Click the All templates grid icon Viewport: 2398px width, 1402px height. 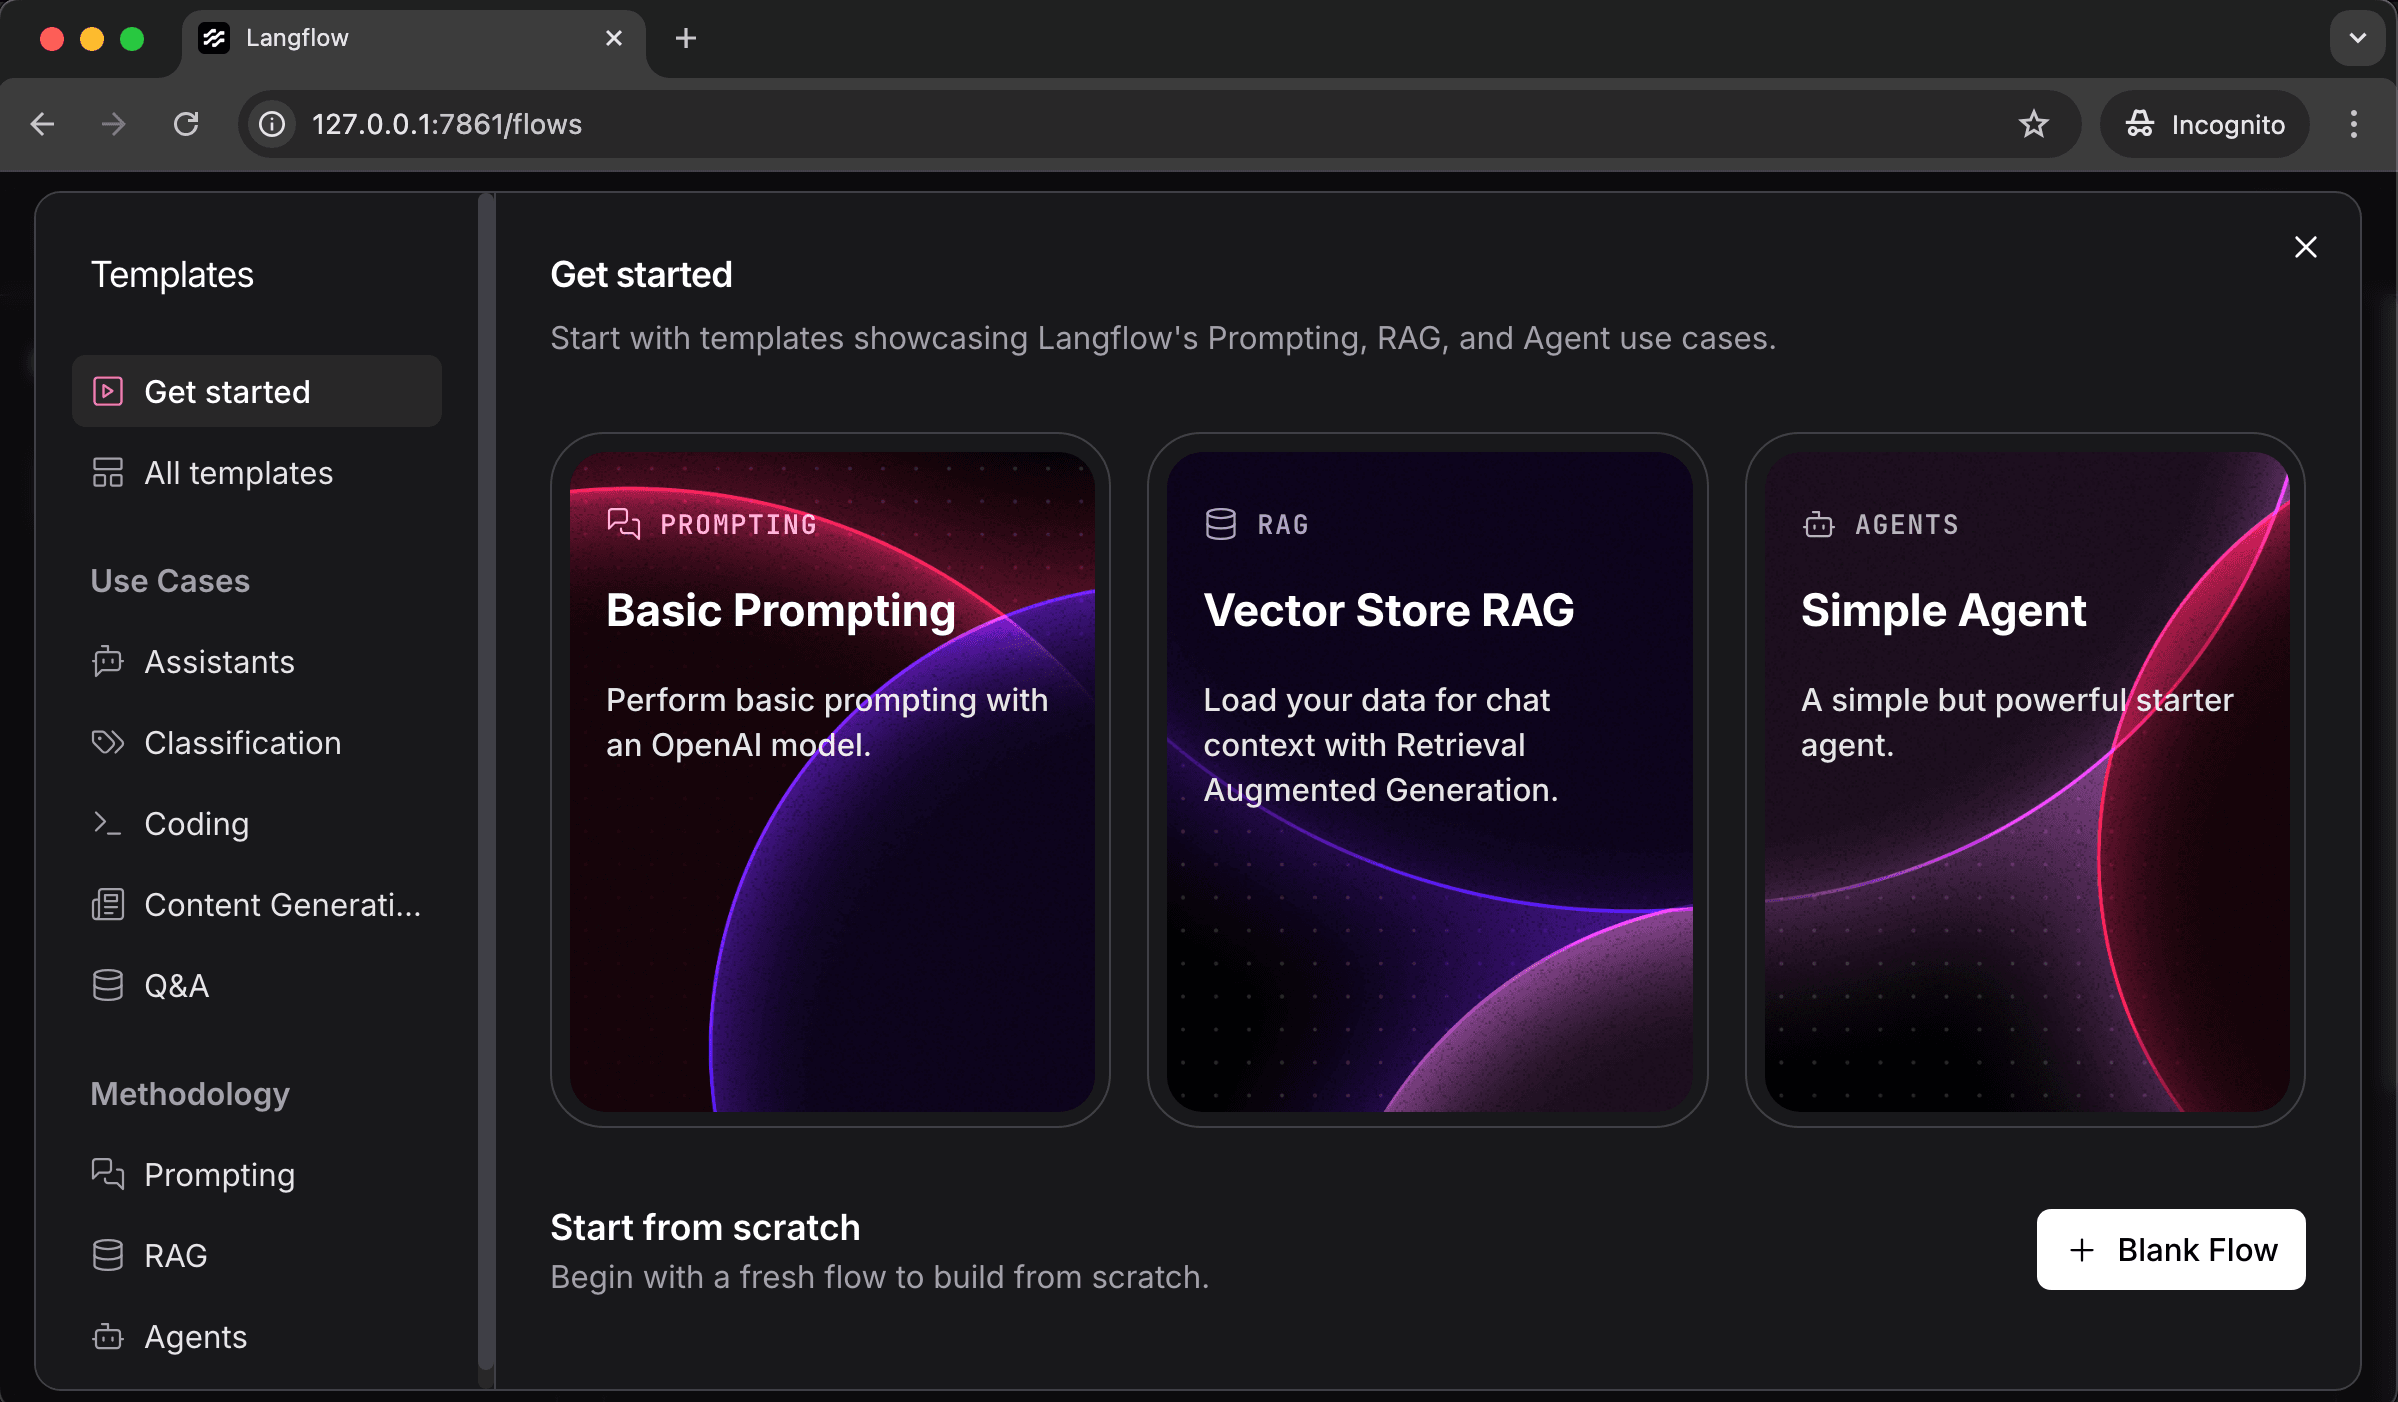coord(107,472)
